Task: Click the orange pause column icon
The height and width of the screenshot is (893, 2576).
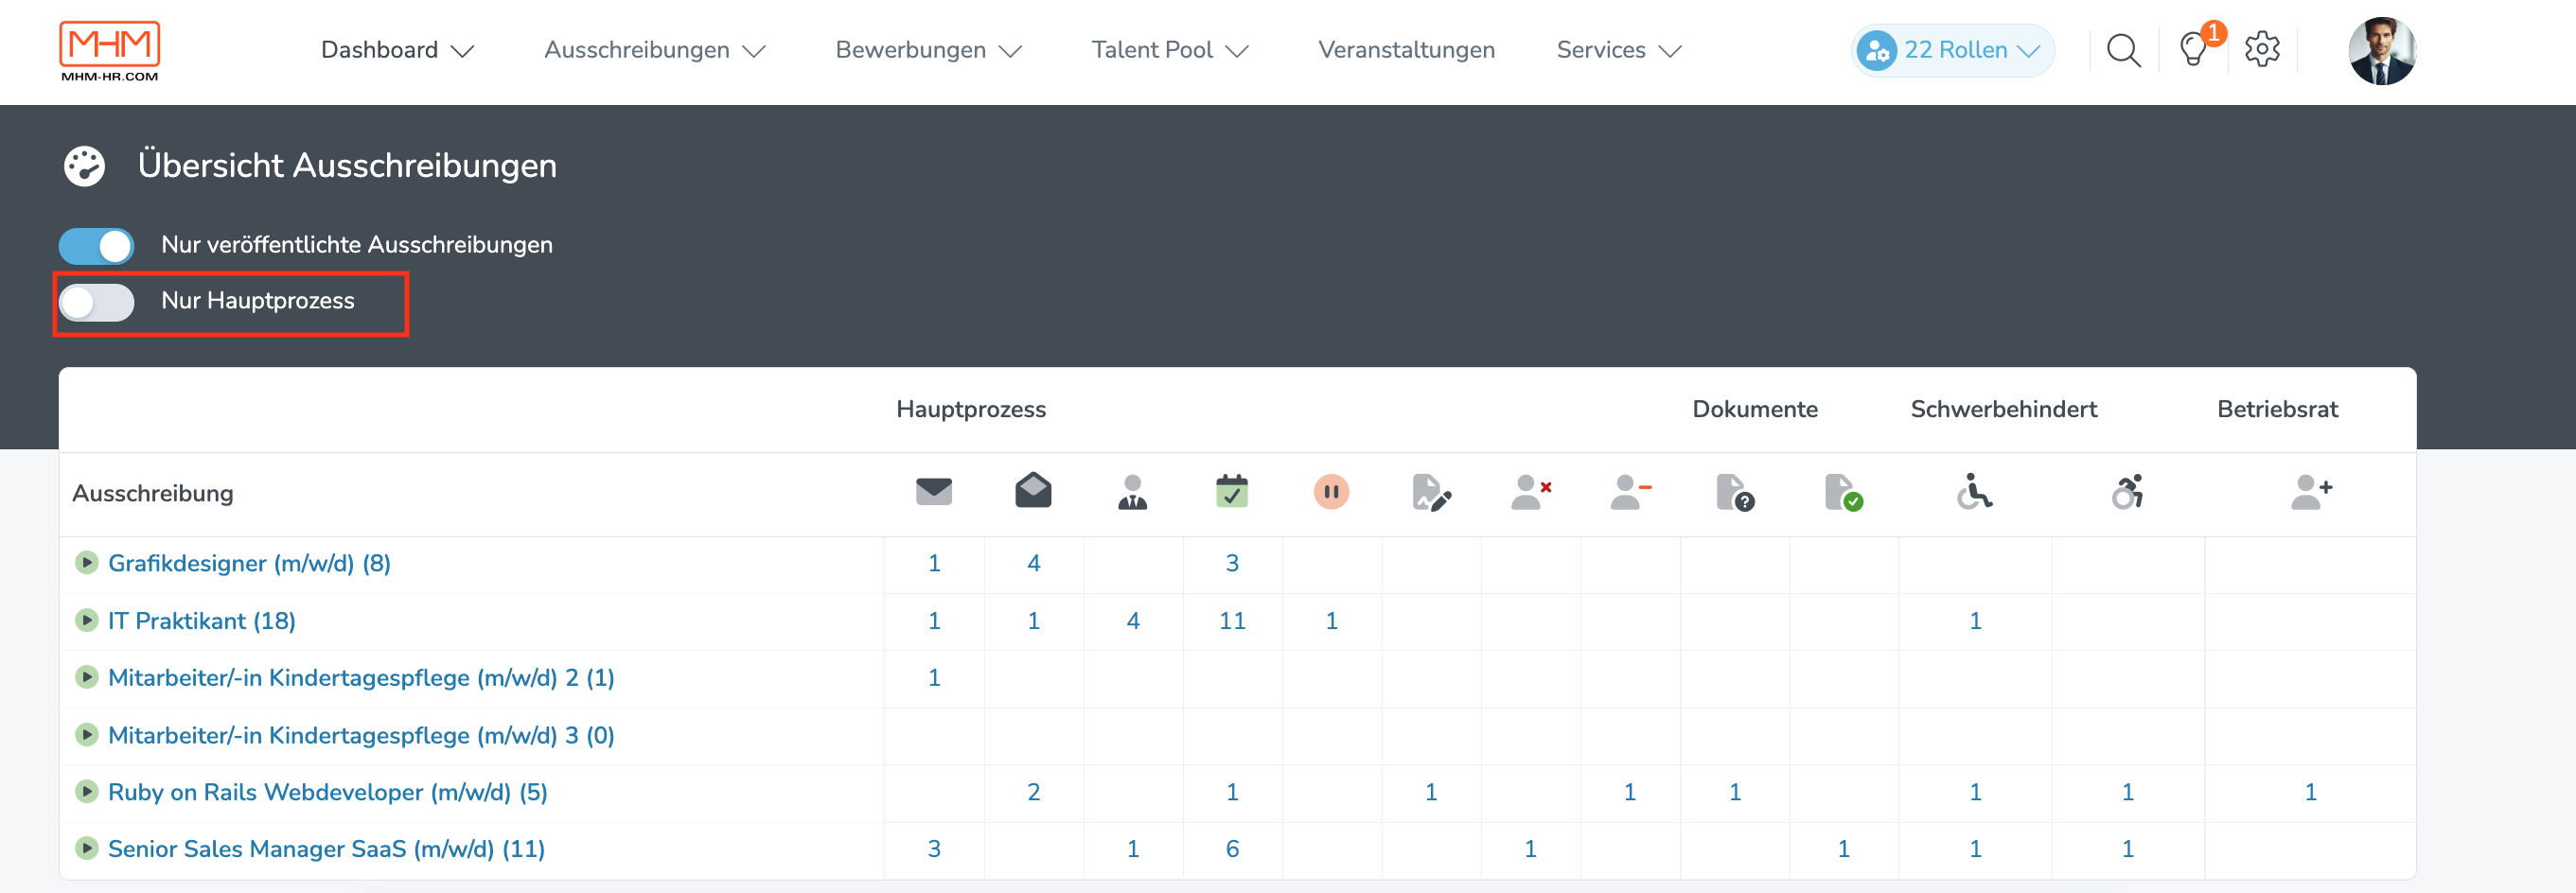Action: 1330,492
